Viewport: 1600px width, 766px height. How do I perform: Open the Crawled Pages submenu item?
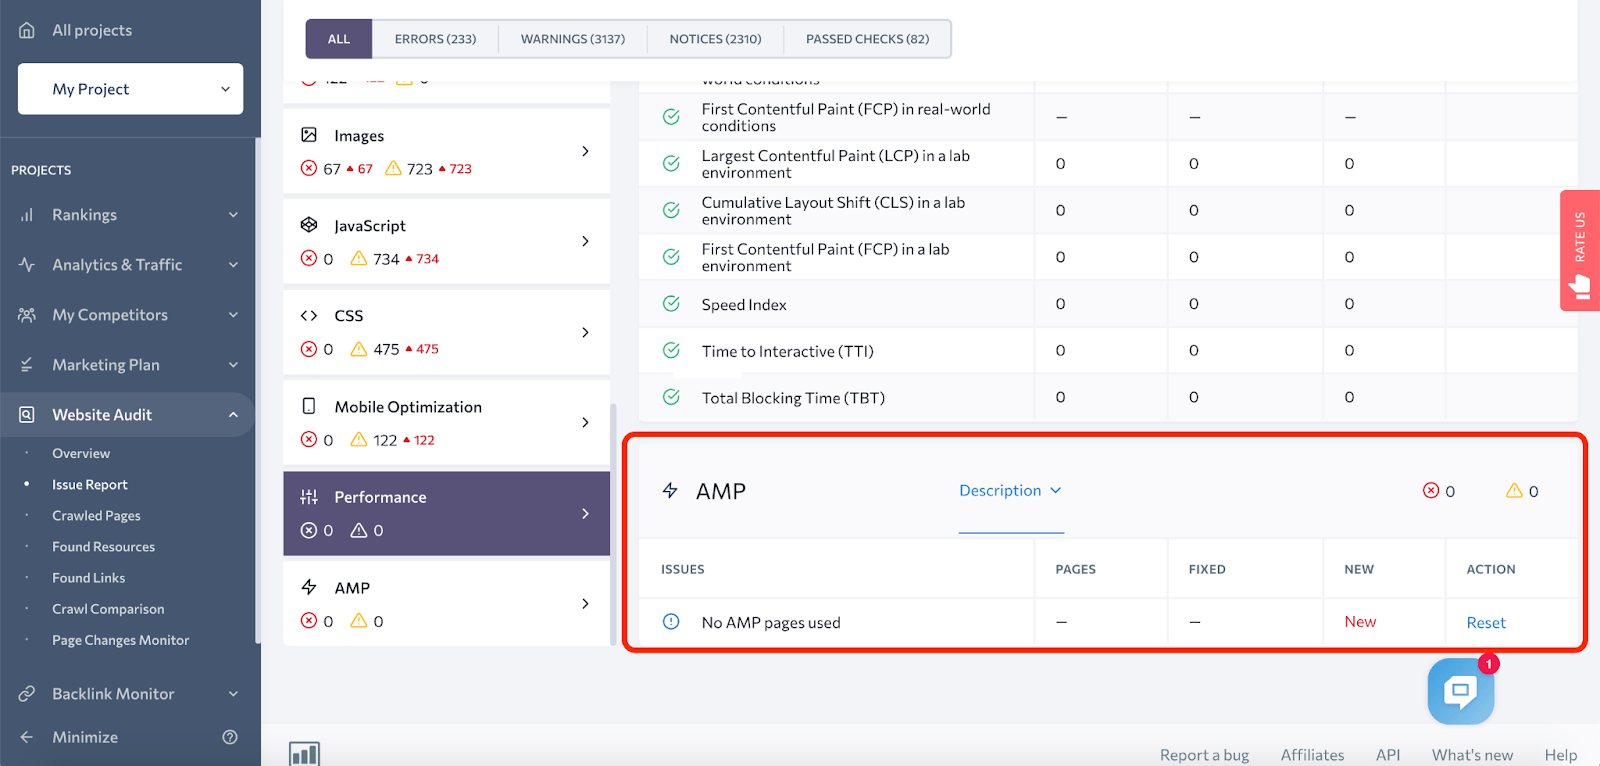click(x=96, y=516)
